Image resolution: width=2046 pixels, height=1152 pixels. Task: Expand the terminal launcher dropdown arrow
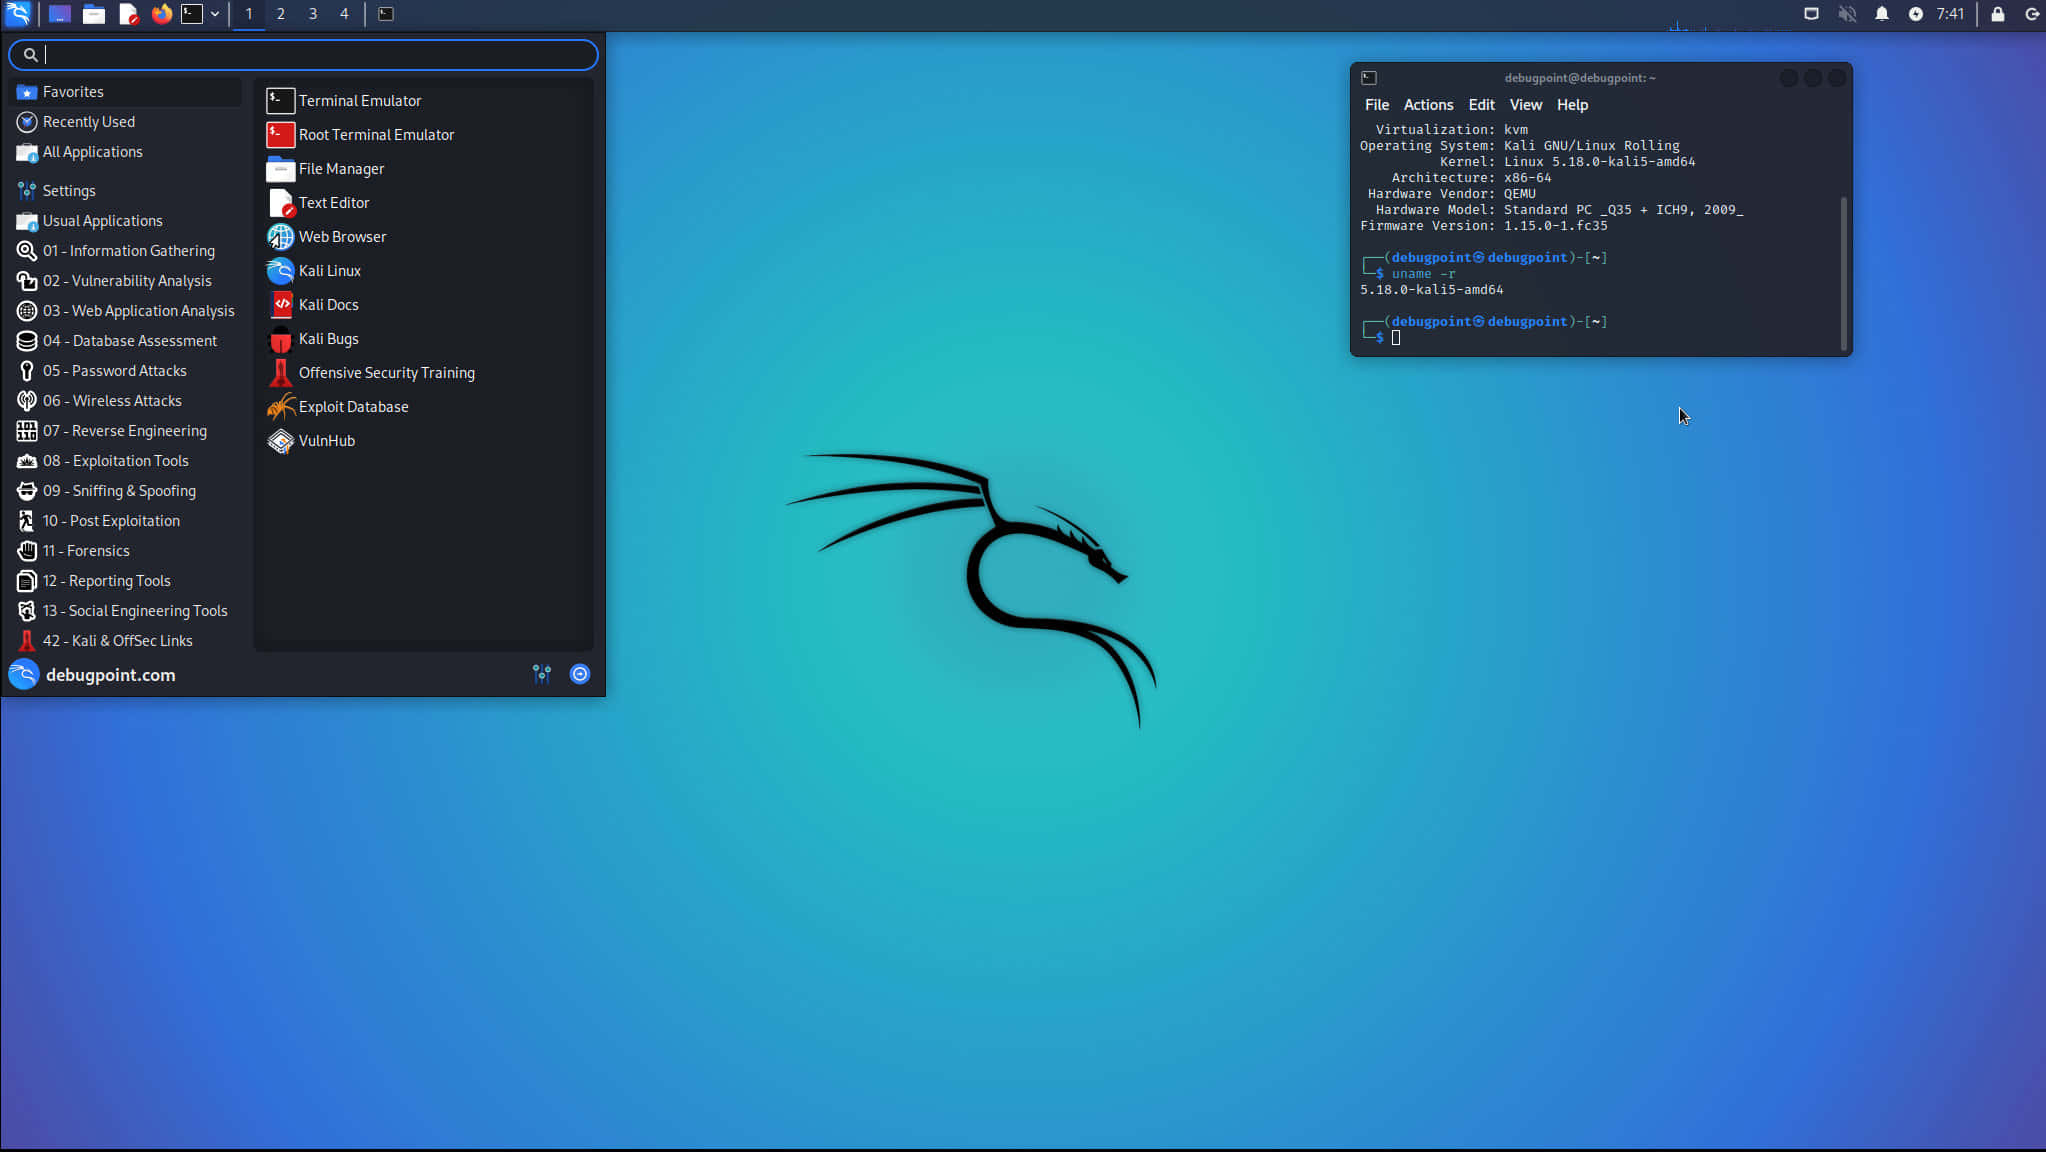pos(215,14)
